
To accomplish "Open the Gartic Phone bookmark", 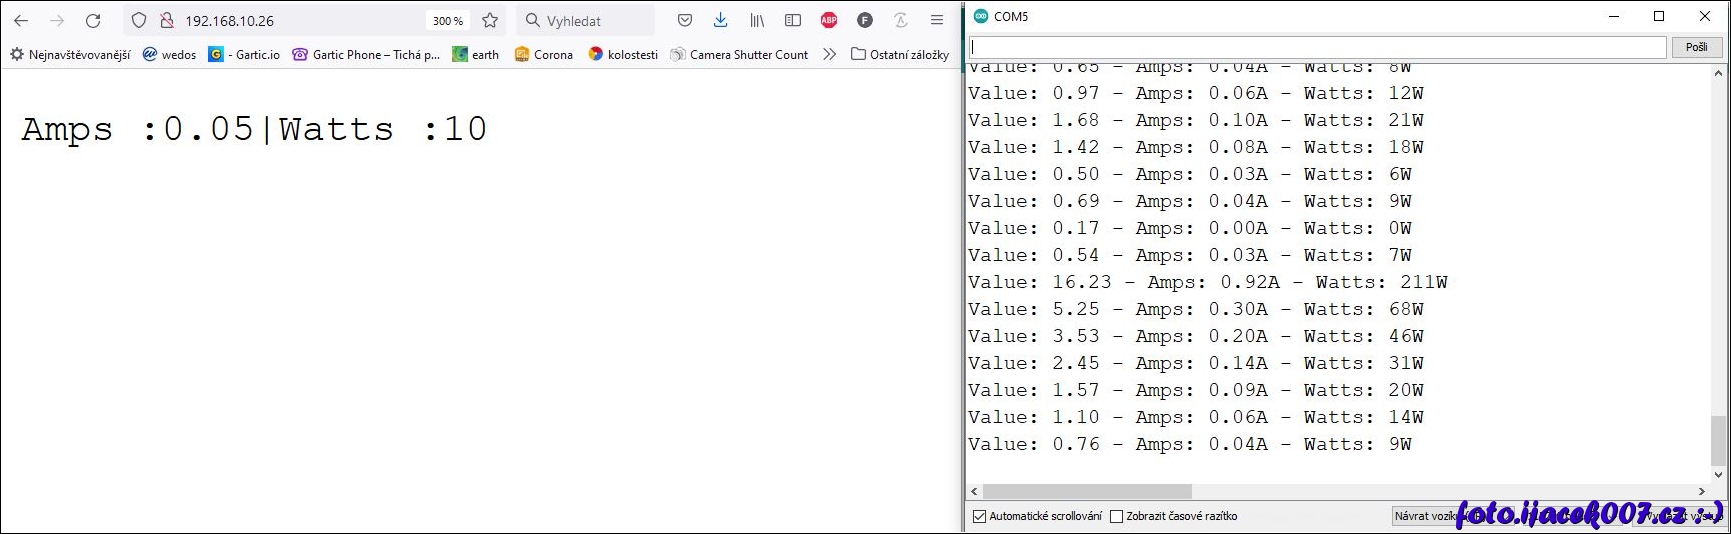I will pyautogui.click(x=366, y=54).
